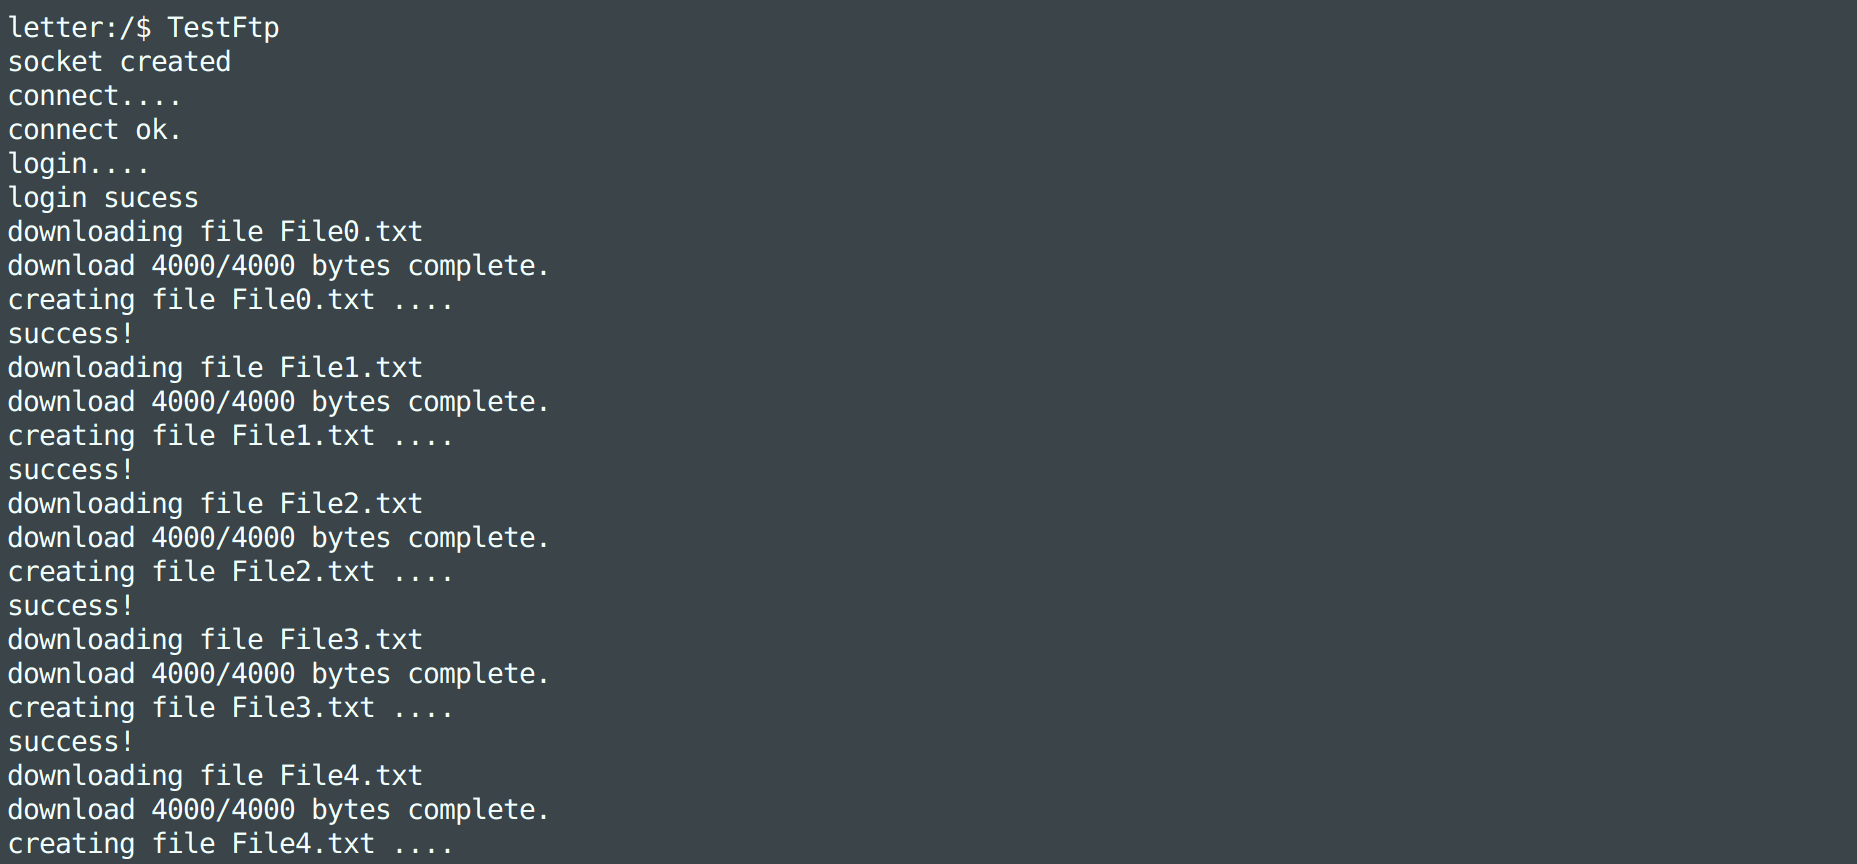Click the 'login....' output line
Viewport: 1857px width, 864px height.
pyautogui.click(x=78, y=164)
